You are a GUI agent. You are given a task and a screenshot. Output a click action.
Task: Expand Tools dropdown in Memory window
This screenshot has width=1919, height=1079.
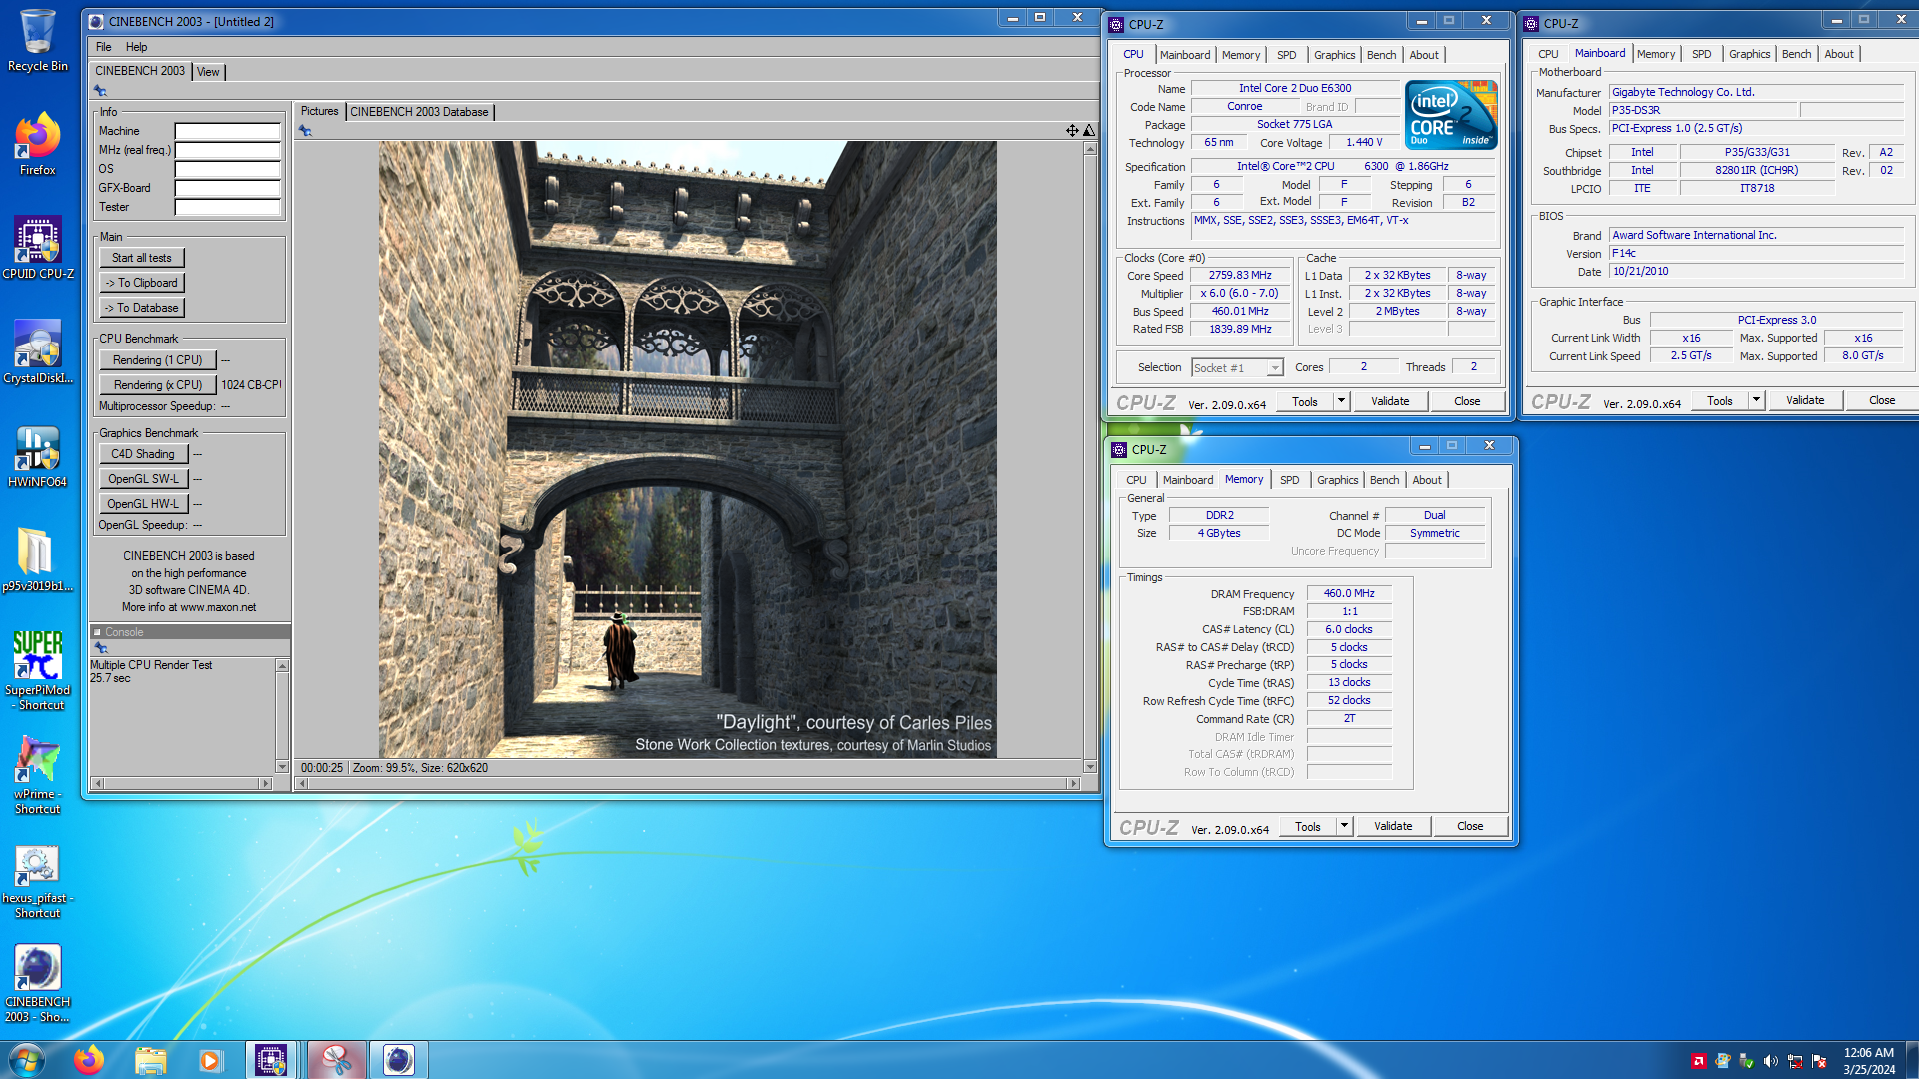pos(1344,826)
